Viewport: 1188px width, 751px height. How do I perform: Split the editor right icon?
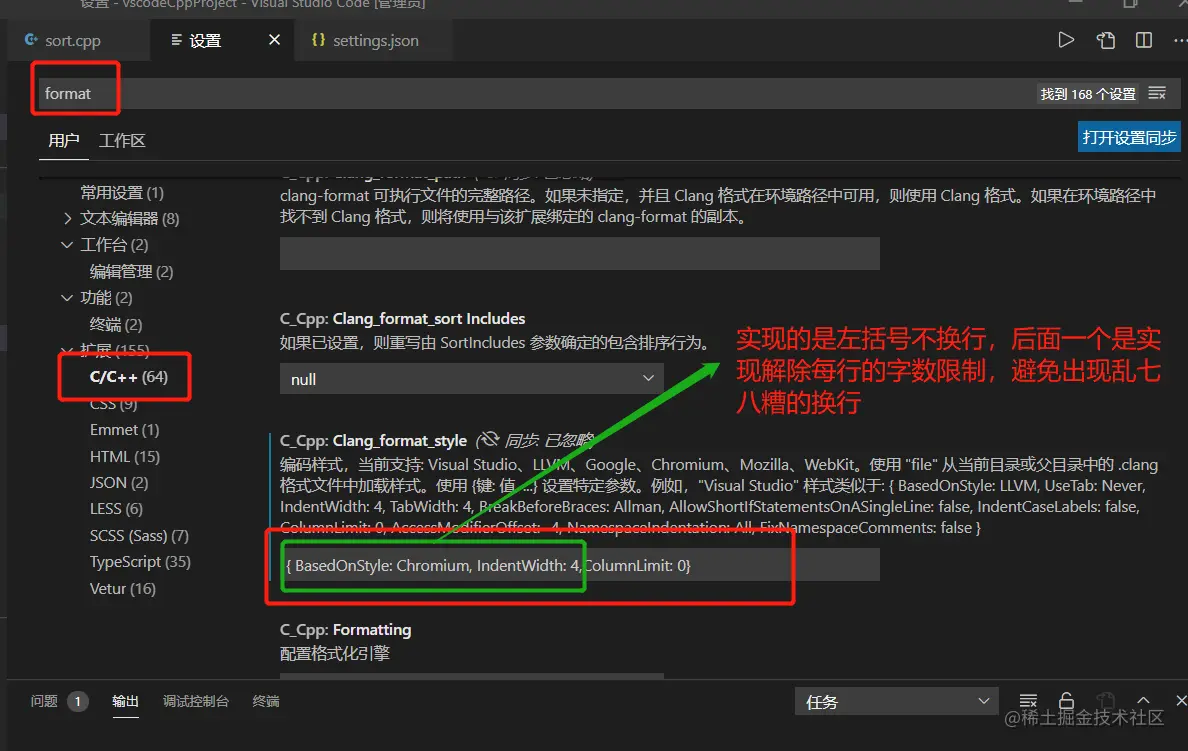coord(1144,40)
